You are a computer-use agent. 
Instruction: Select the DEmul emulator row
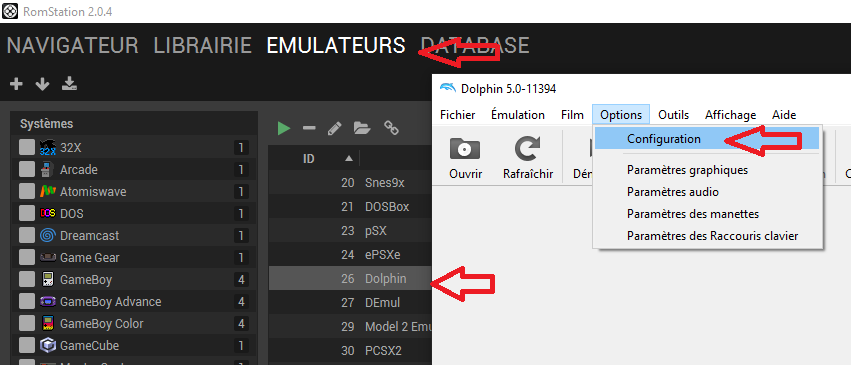coord(350,303)
